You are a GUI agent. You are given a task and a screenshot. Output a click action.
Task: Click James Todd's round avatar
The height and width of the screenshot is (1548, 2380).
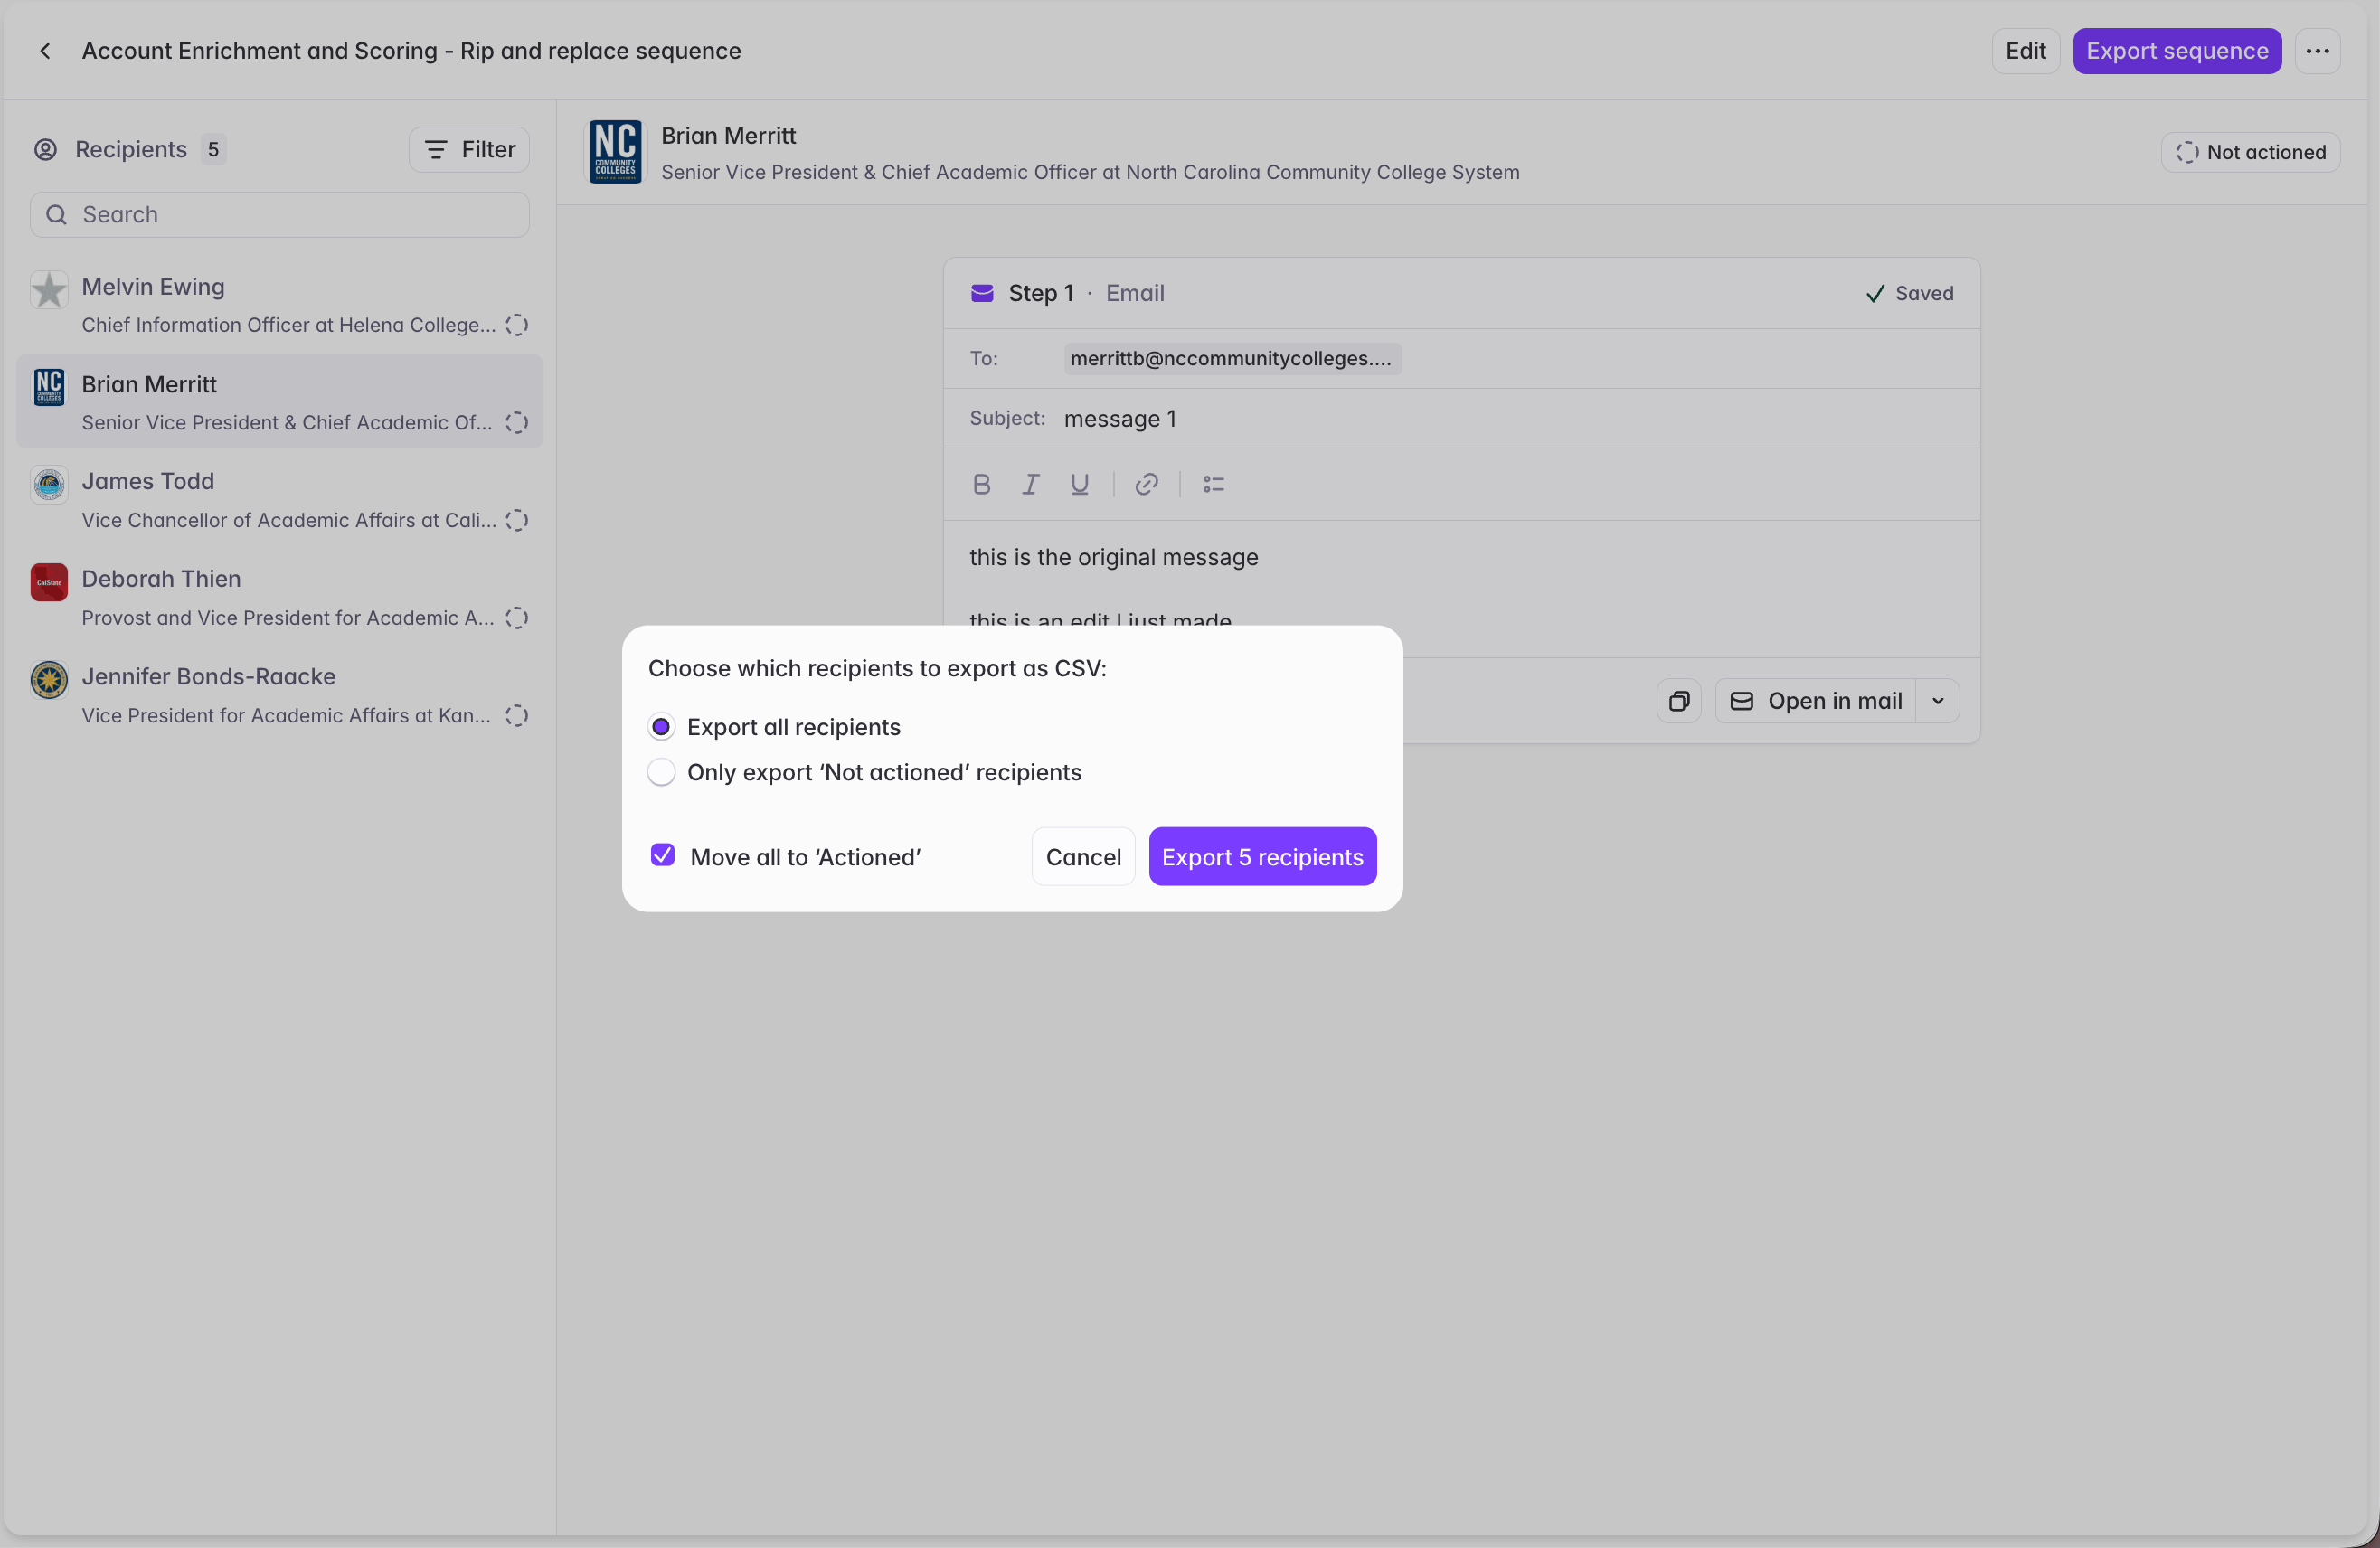click(x=48, y=485)
